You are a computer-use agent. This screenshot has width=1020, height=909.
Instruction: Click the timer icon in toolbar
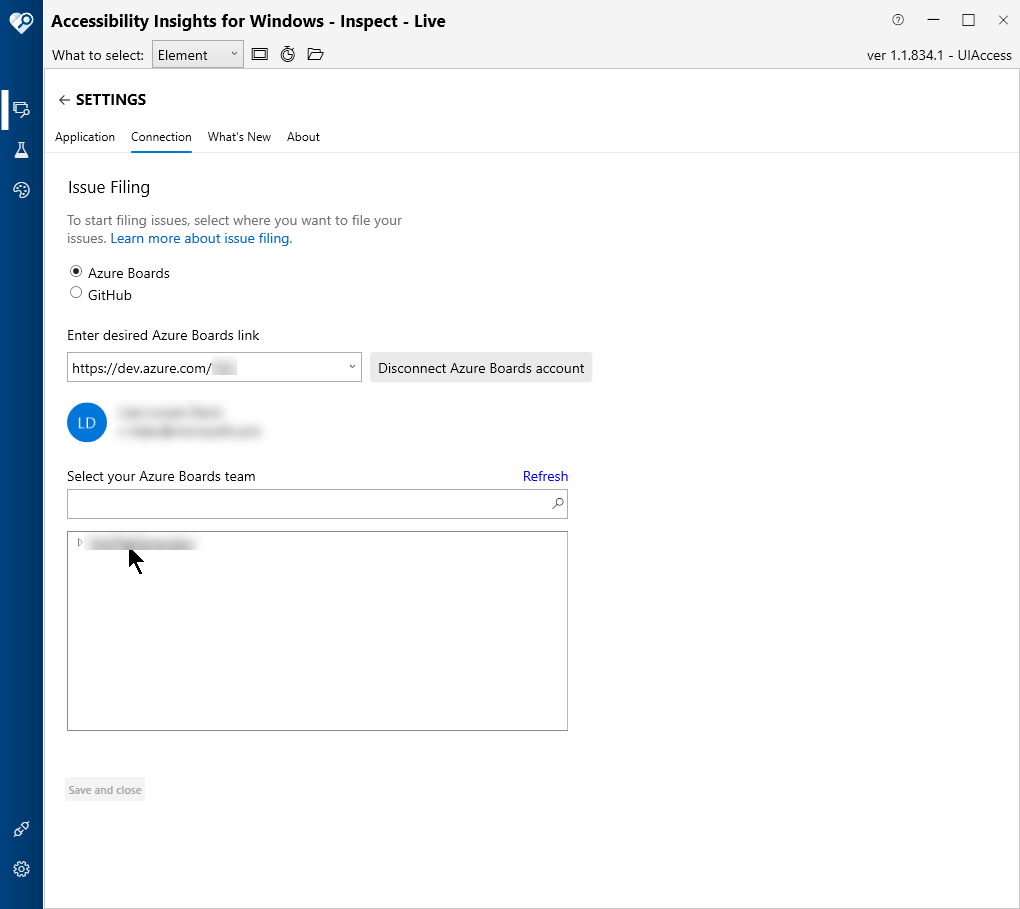[x=288, y=55]
